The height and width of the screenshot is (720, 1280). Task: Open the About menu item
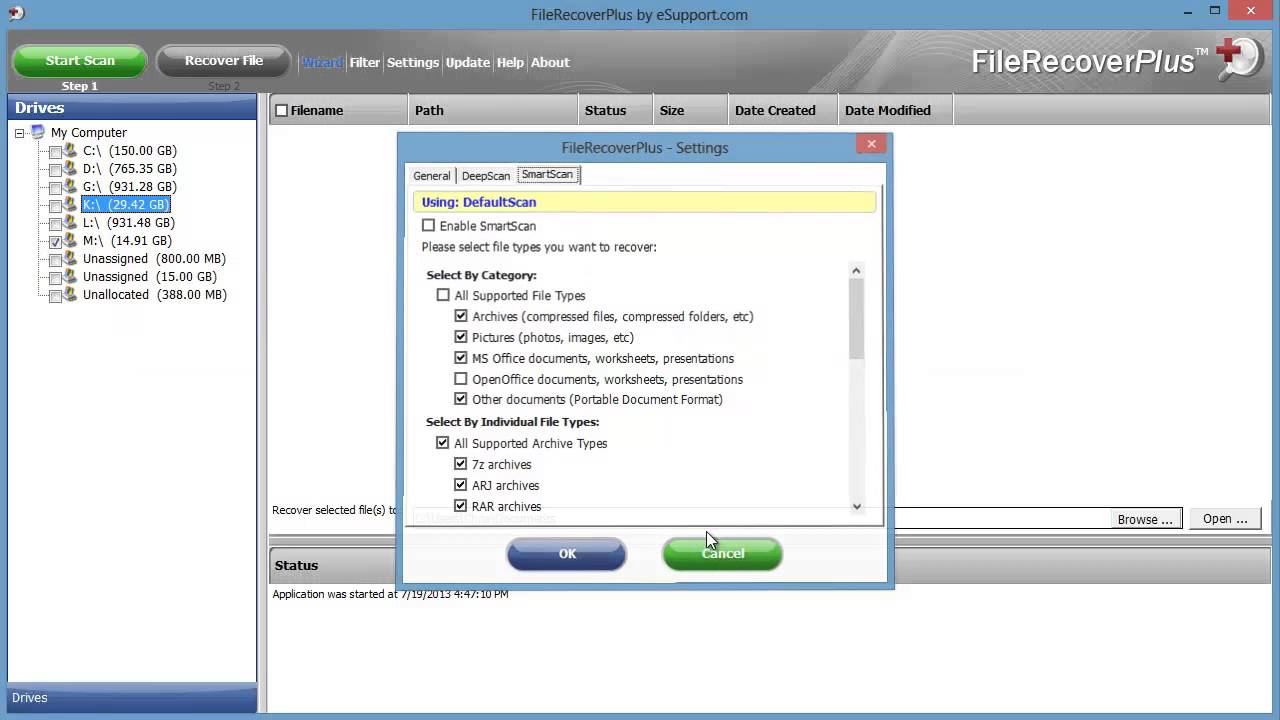[550, 62]
